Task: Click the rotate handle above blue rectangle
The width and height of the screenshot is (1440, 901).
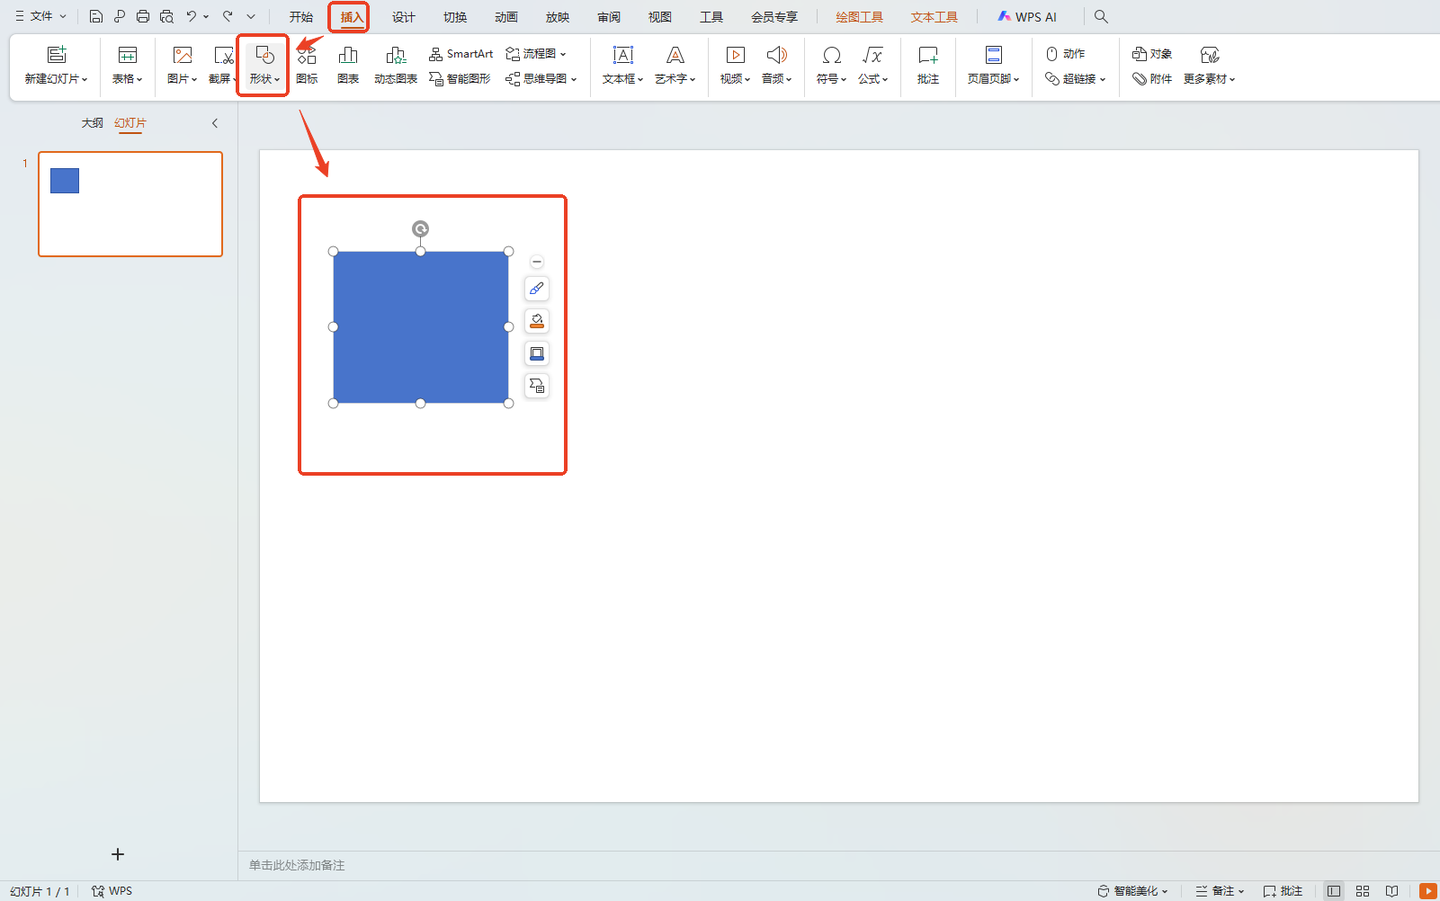Action: 421,229
